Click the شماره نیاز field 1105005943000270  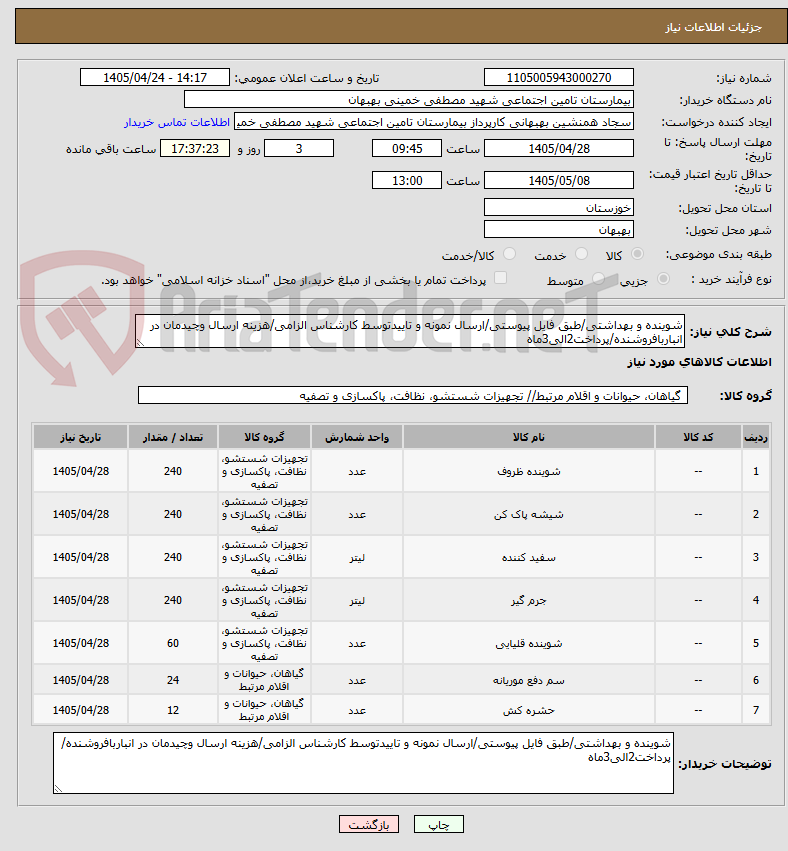[x=558, y=78]
